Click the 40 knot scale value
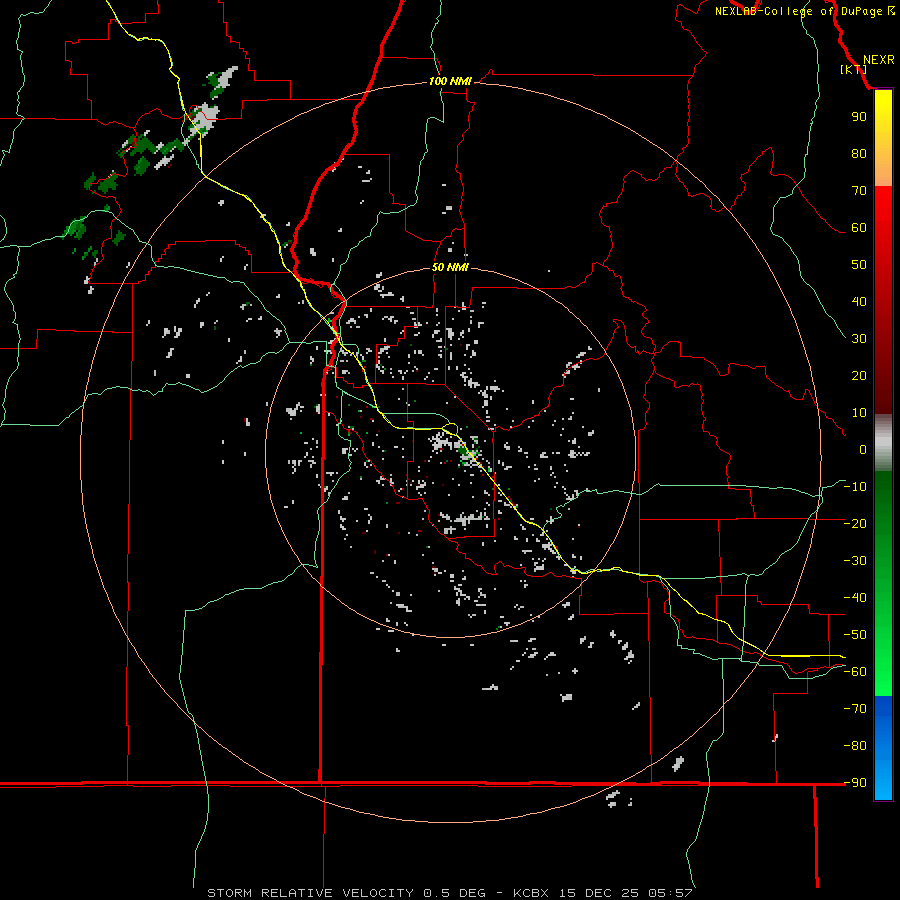The width and height of the screenshot is (900, 900). coord(859,301)
